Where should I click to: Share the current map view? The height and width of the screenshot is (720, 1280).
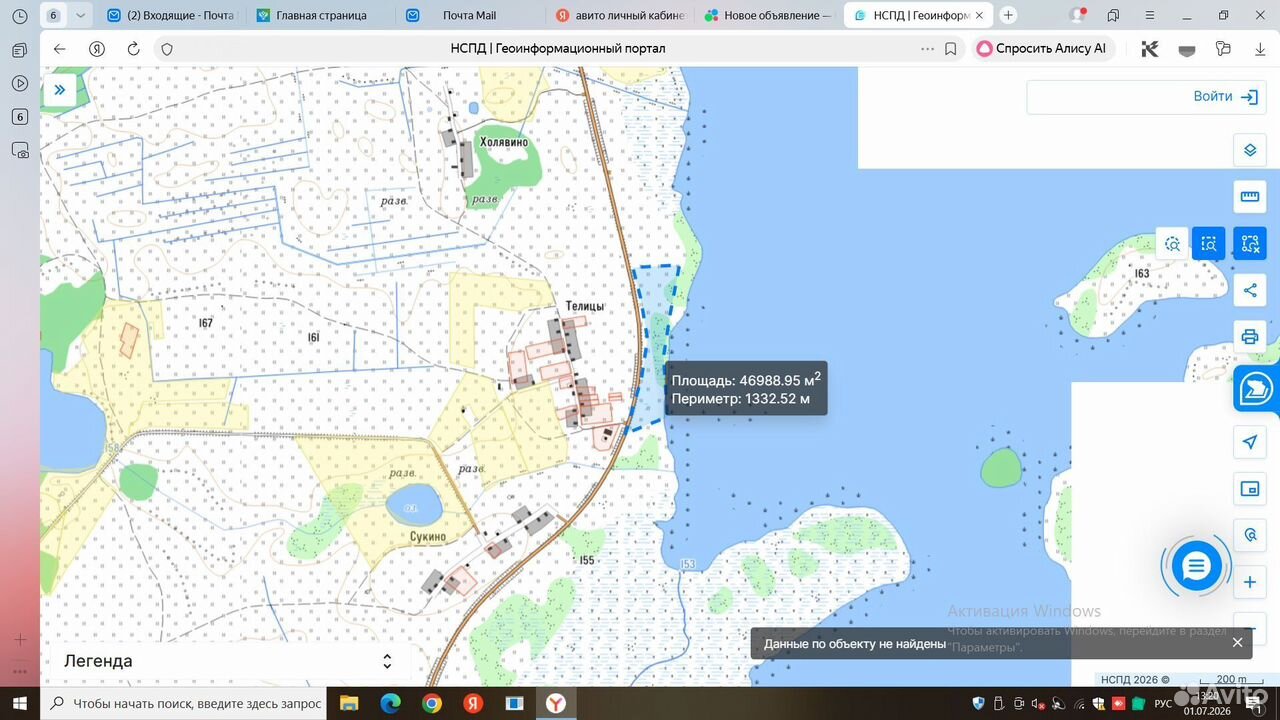click(1250, 290)
